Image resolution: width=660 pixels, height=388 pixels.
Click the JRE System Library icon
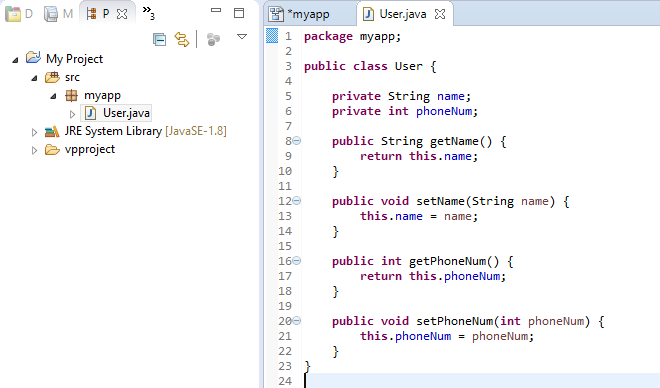point(52,132)
